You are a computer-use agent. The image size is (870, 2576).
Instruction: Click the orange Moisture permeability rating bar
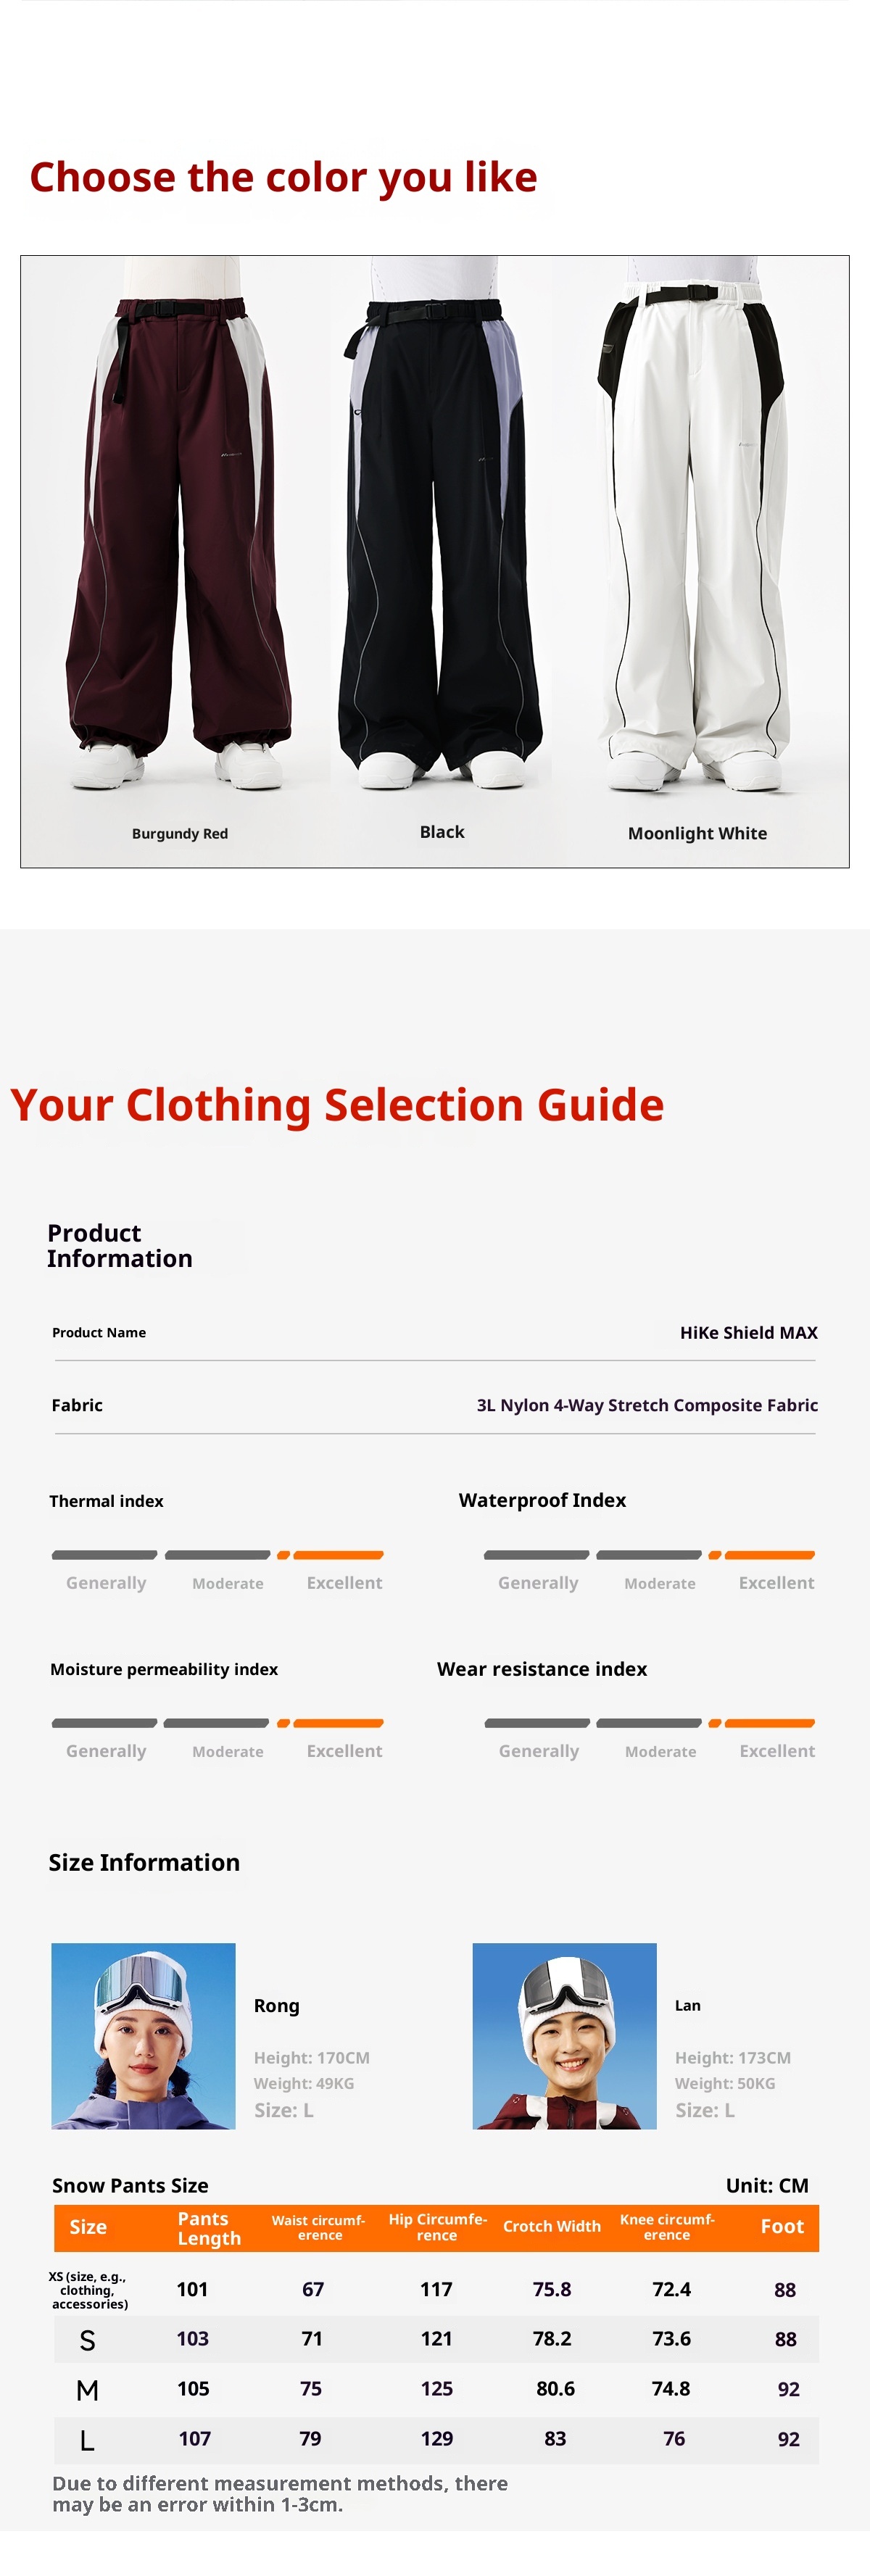pos(338,1723)
